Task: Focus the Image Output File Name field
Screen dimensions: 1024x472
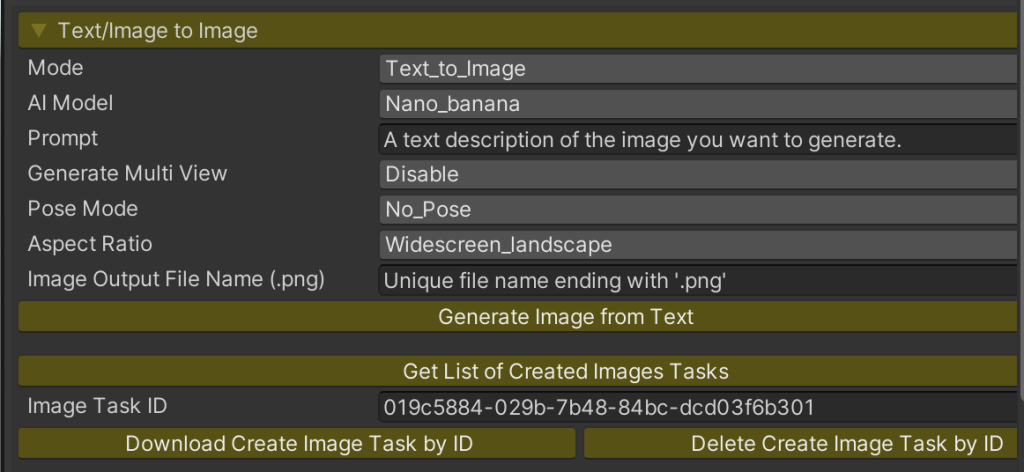Action: (698, 281)
